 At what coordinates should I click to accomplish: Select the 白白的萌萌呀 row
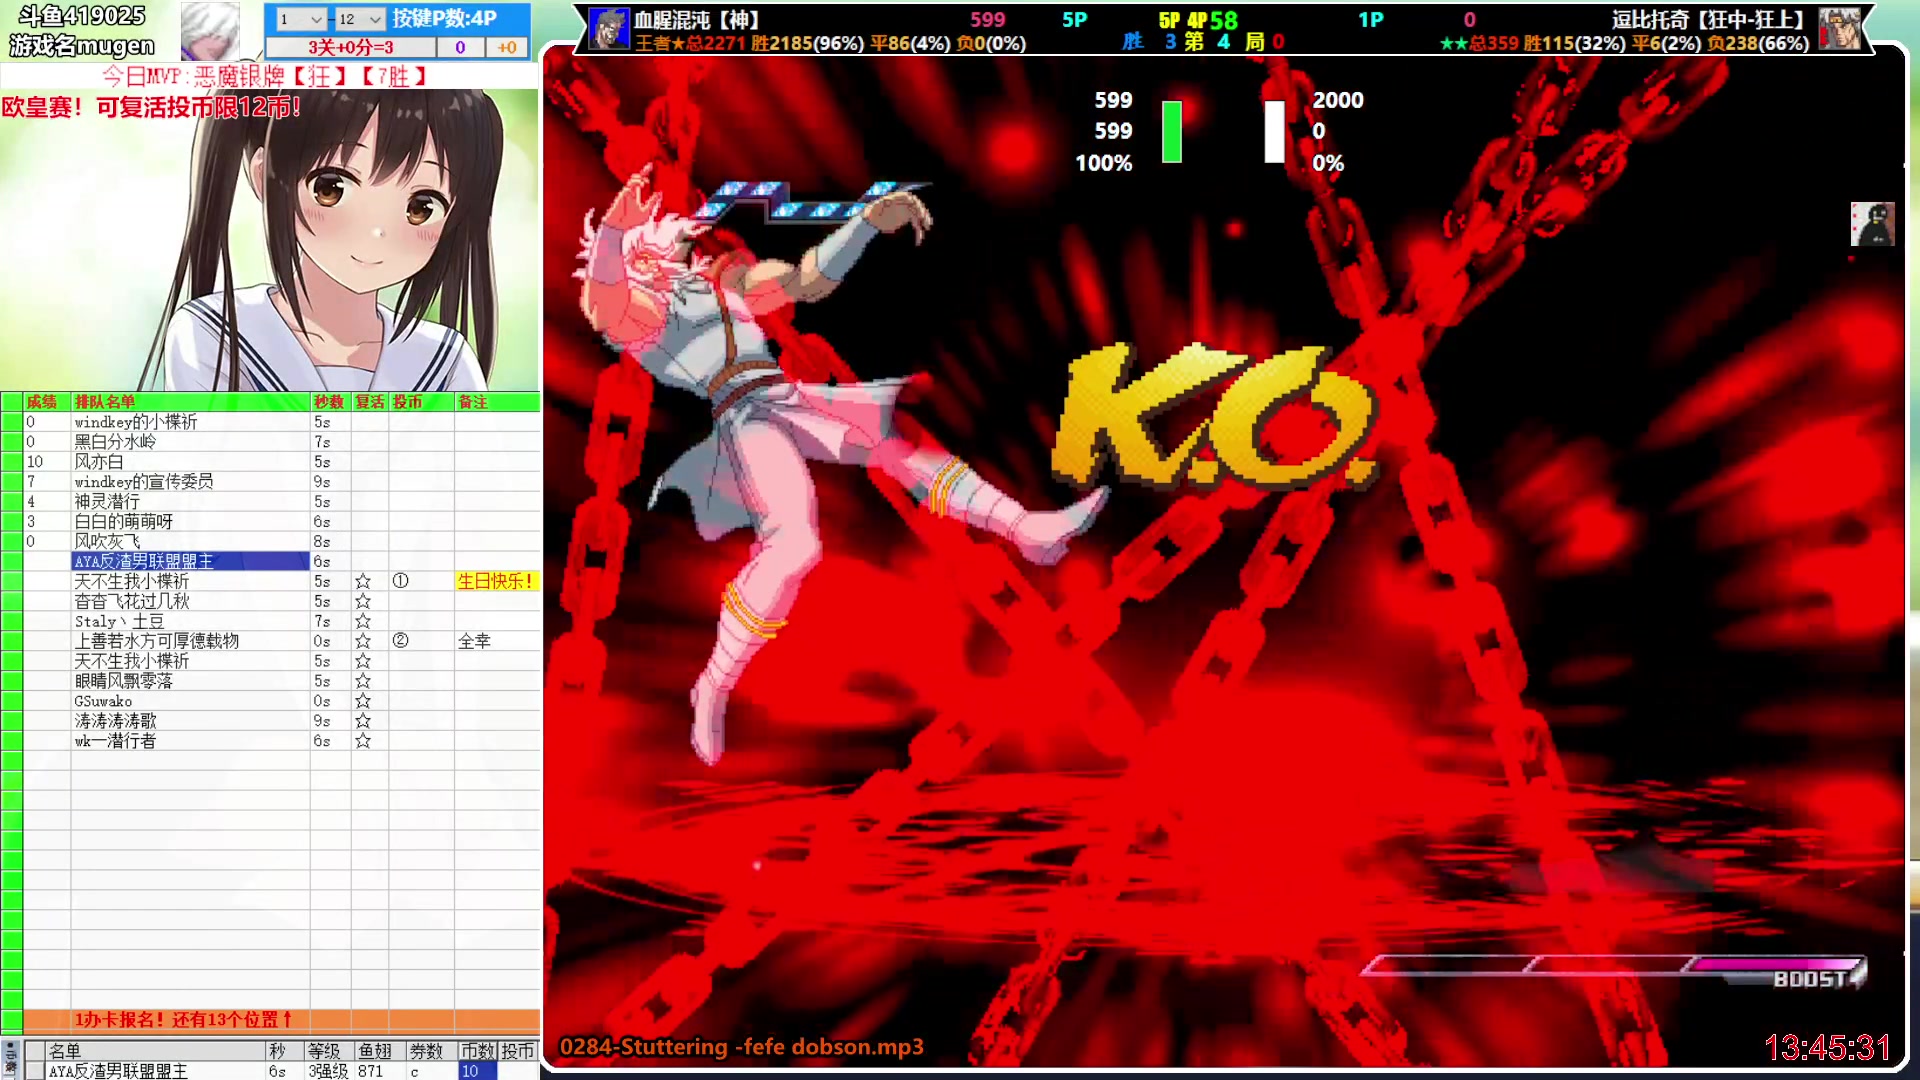(270, 522)
